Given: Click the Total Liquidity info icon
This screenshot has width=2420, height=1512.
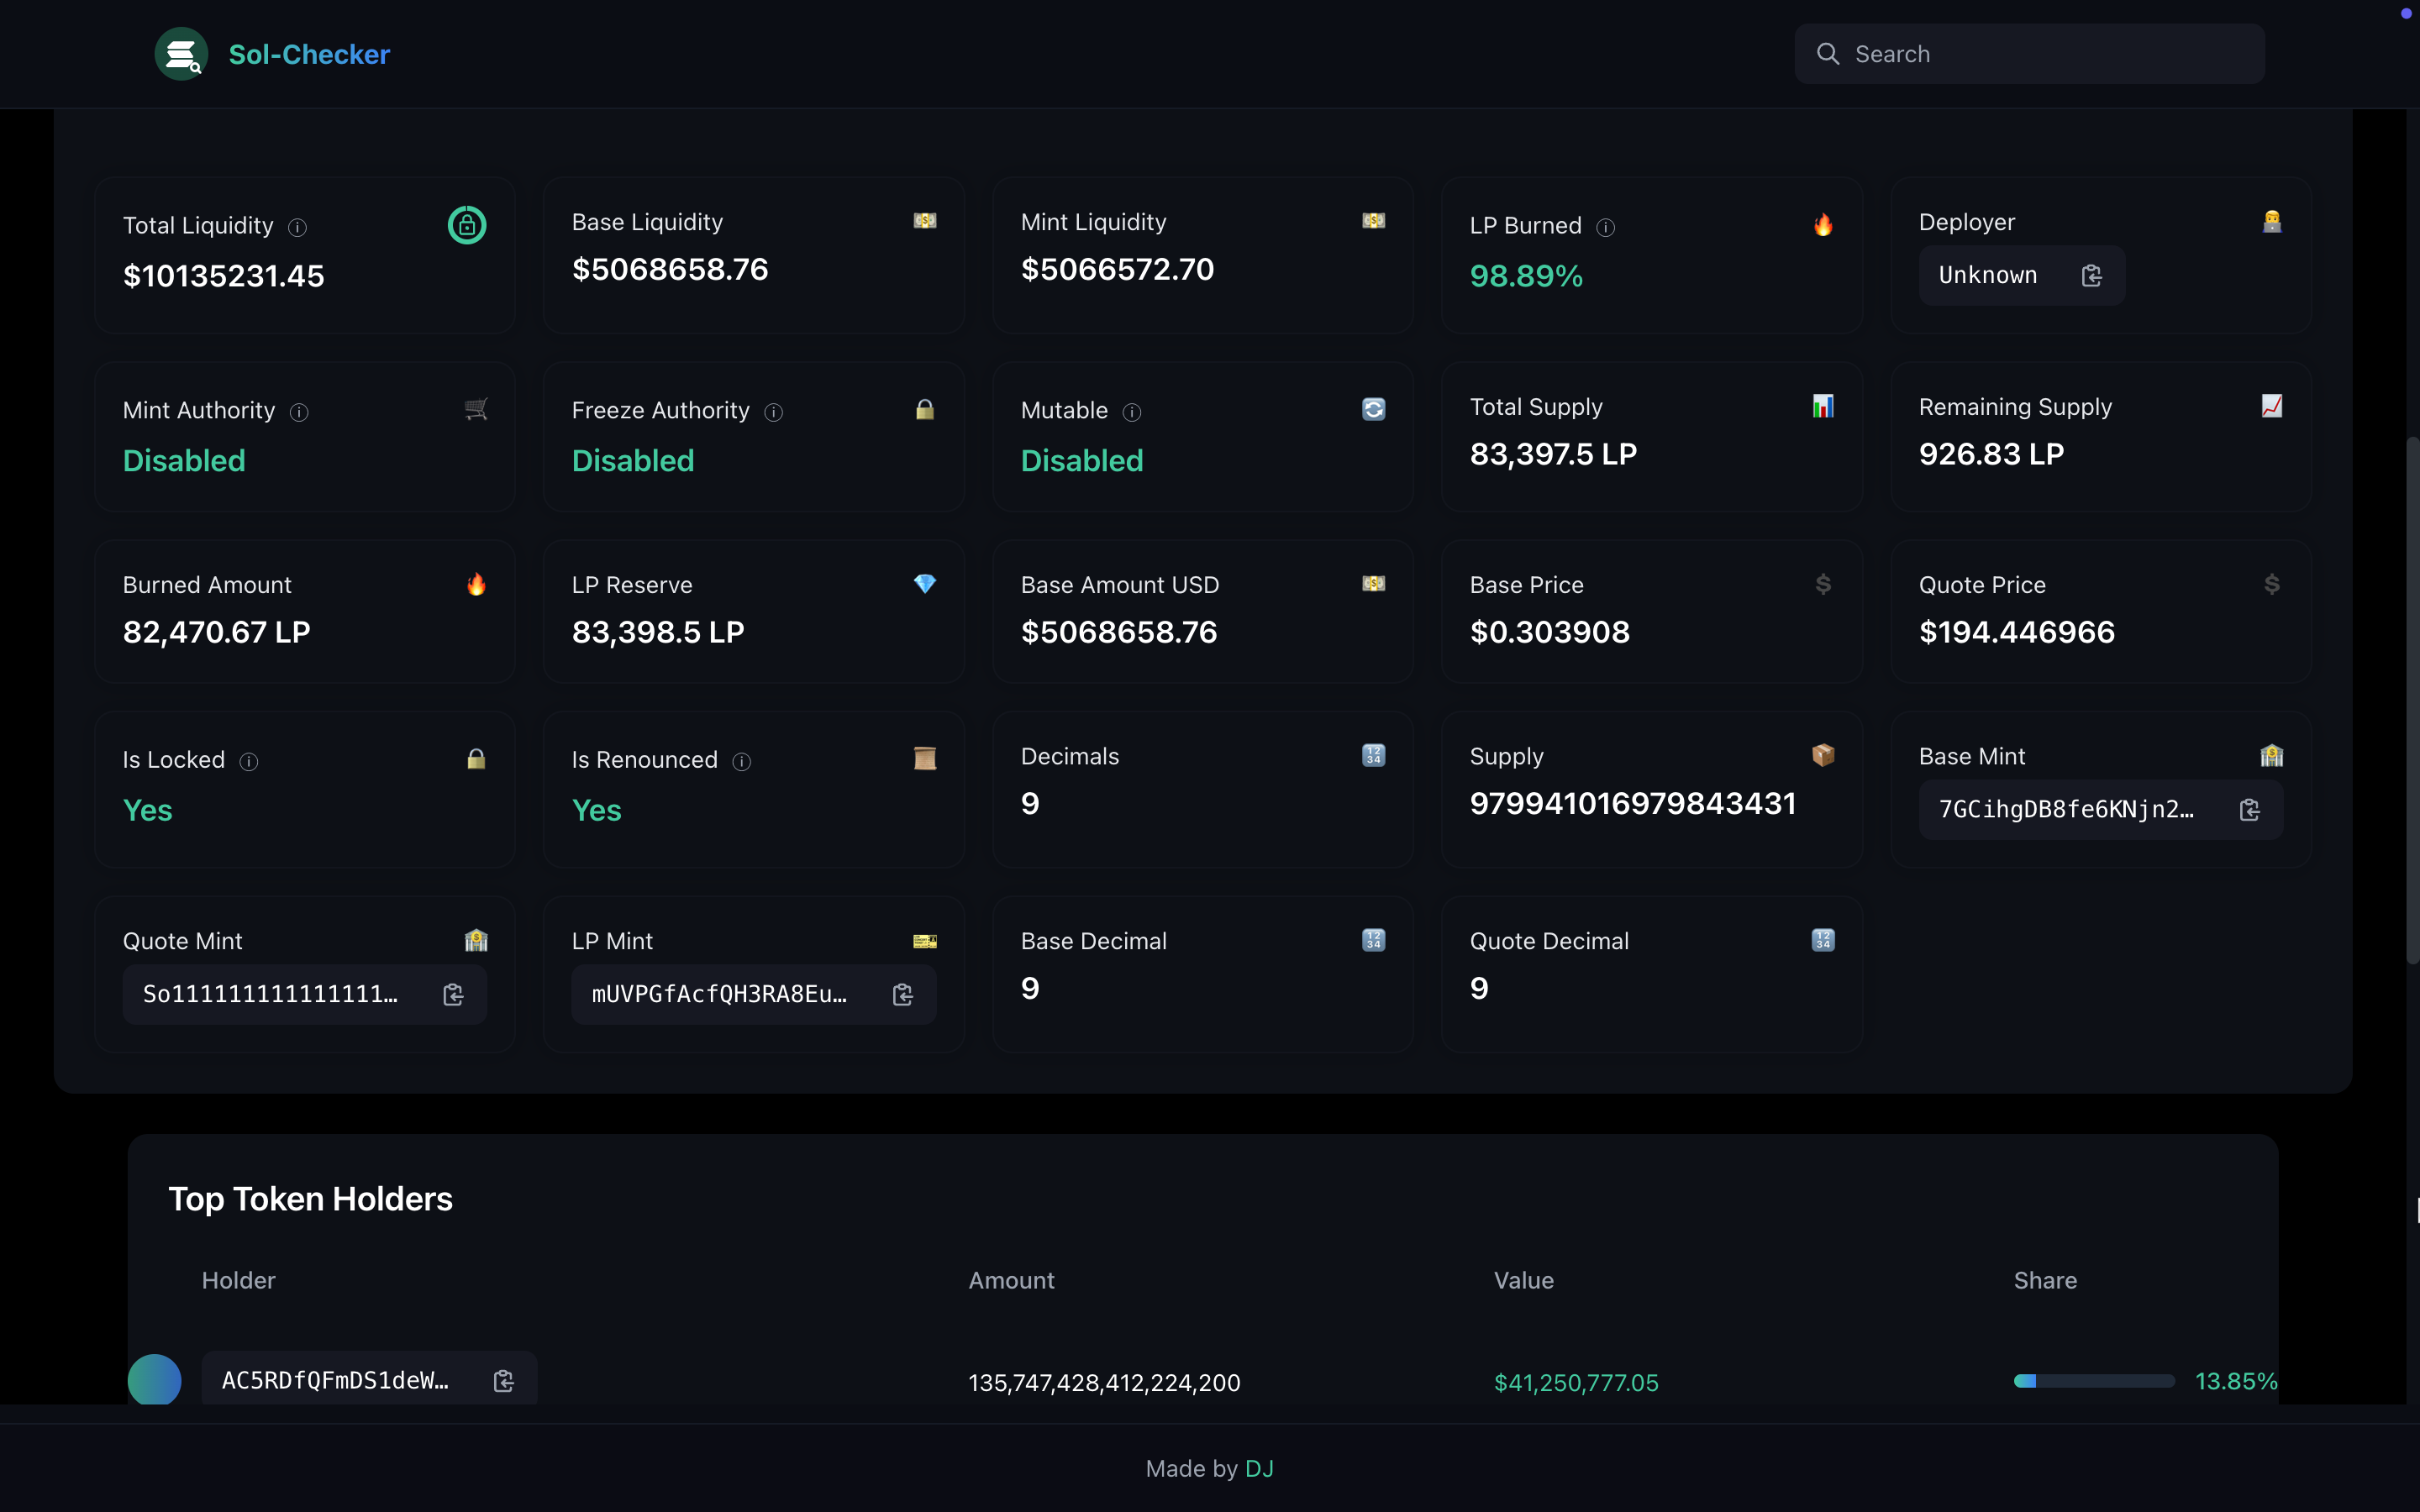Looking at the screenshot, I should pyautogui.click(x=297, y=227).
